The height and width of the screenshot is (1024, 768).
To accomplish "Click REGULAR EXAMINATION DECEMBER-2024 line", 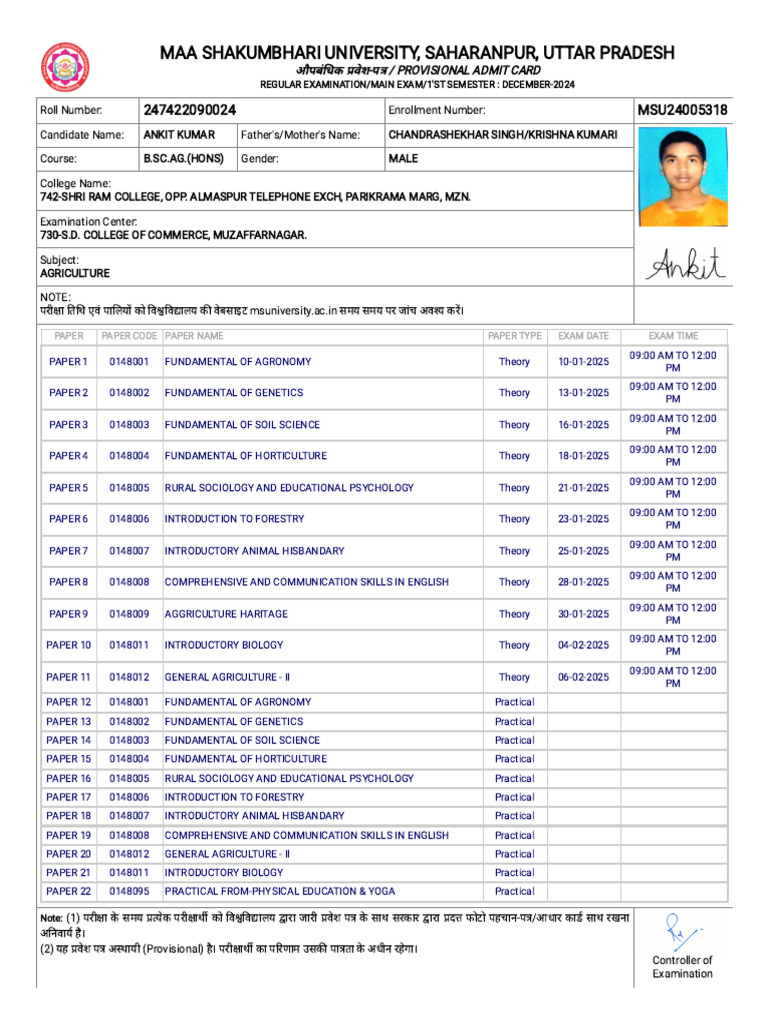I will point(417,85).
